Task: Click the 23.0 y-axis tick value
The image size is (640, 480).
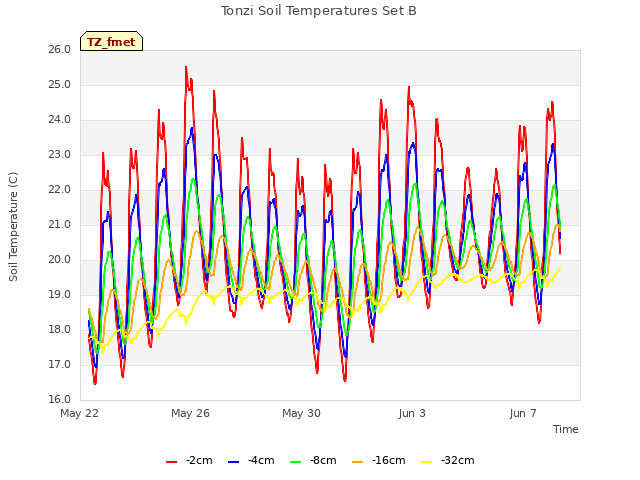Action: tap(60, 155)
